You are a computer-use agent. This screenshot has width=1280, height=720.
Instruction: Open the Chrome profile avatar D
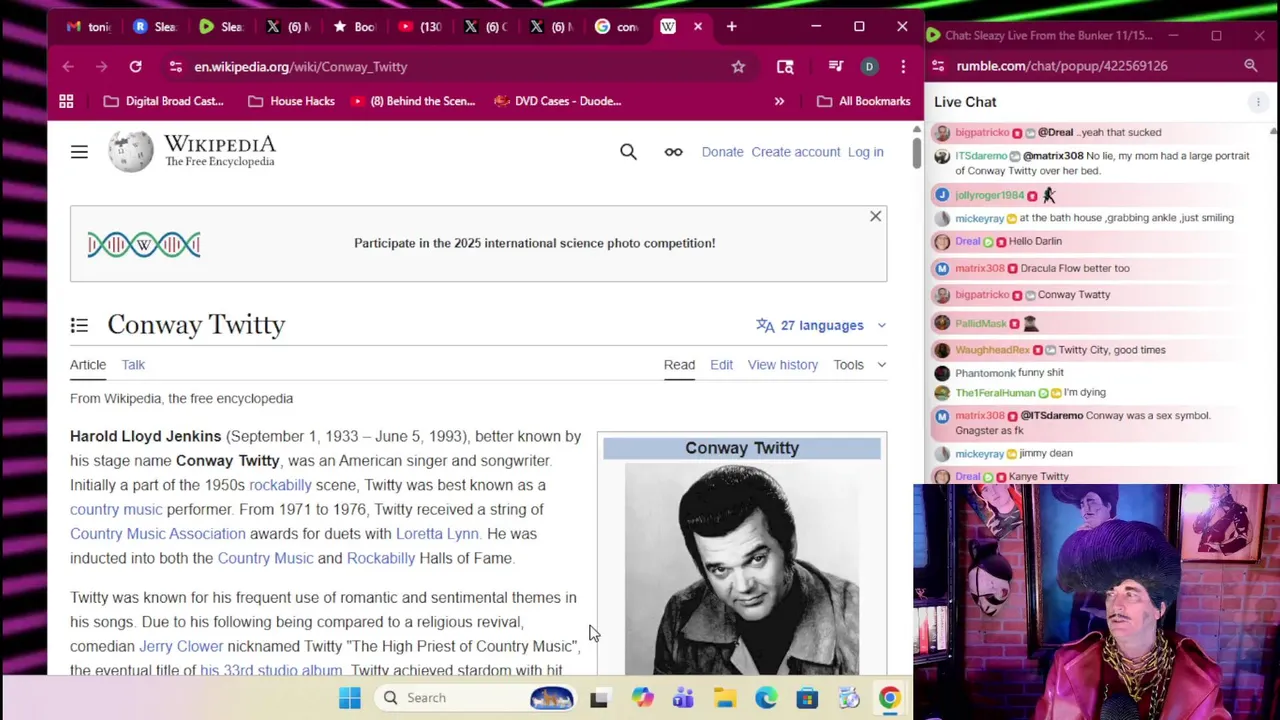(x=869, y=66)
